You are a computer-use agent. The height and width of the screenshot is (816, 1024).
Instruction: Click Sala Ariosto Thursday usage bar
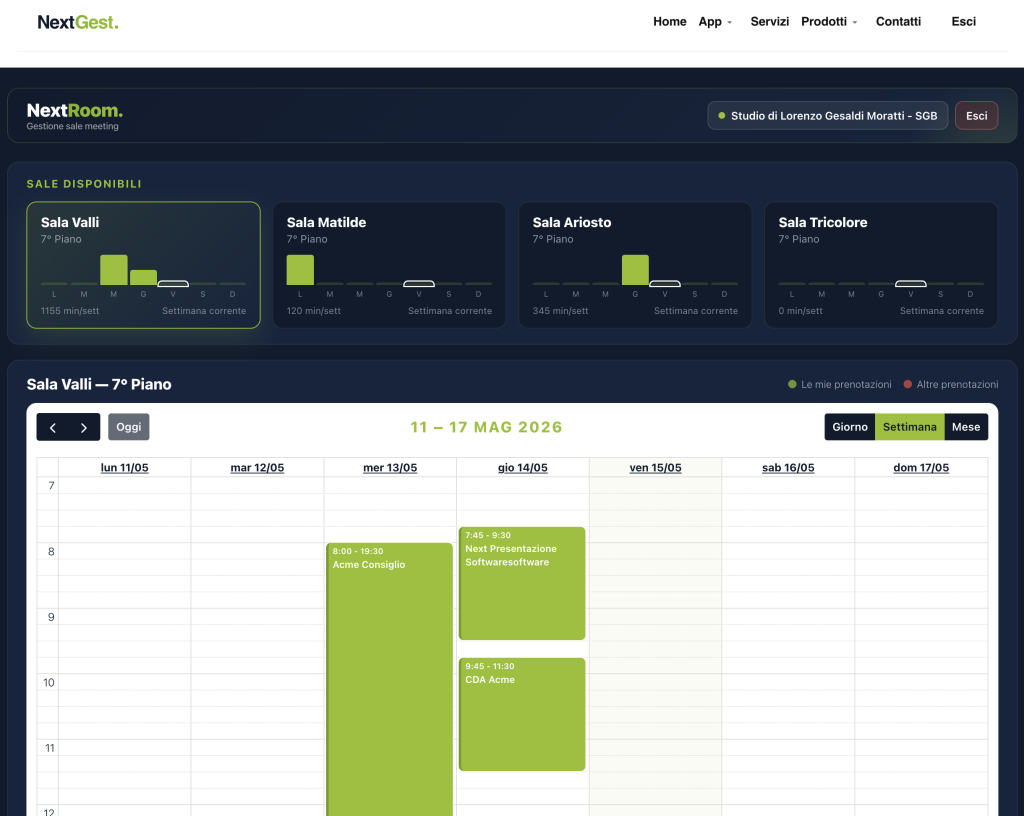coord(635,270)
